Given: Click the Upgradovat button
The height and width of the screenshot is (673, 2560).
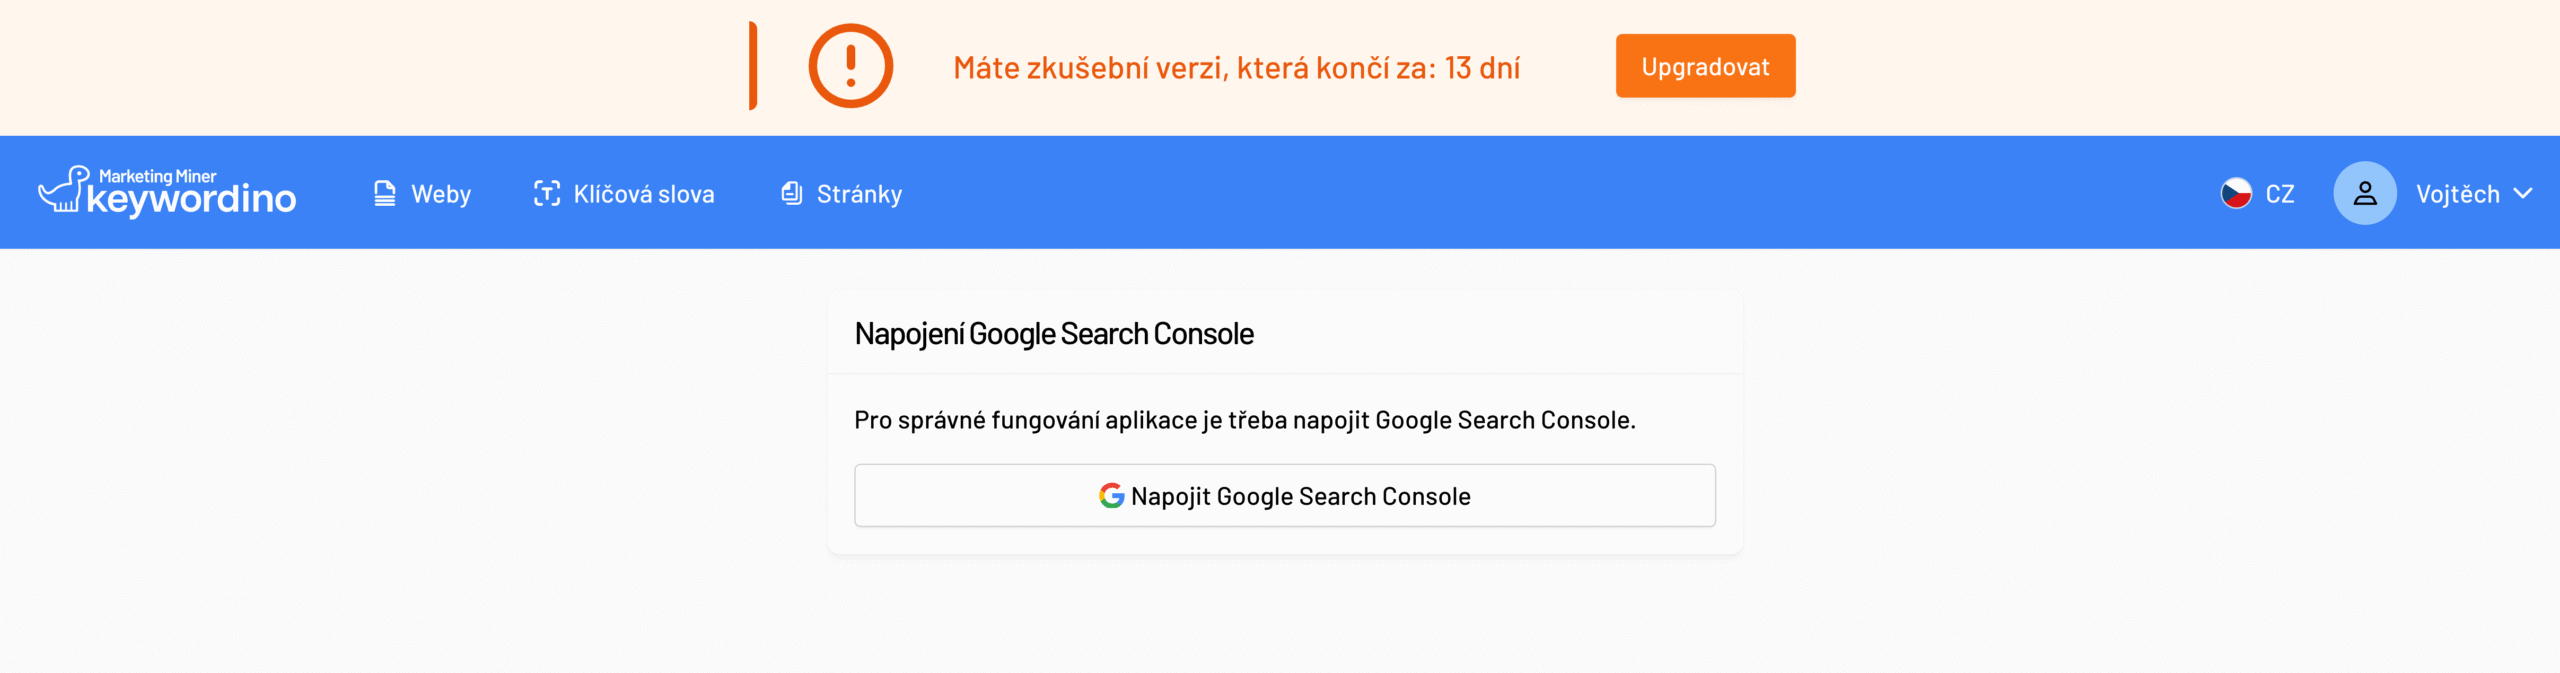Looking at the screenshot, I should 1705,66.
